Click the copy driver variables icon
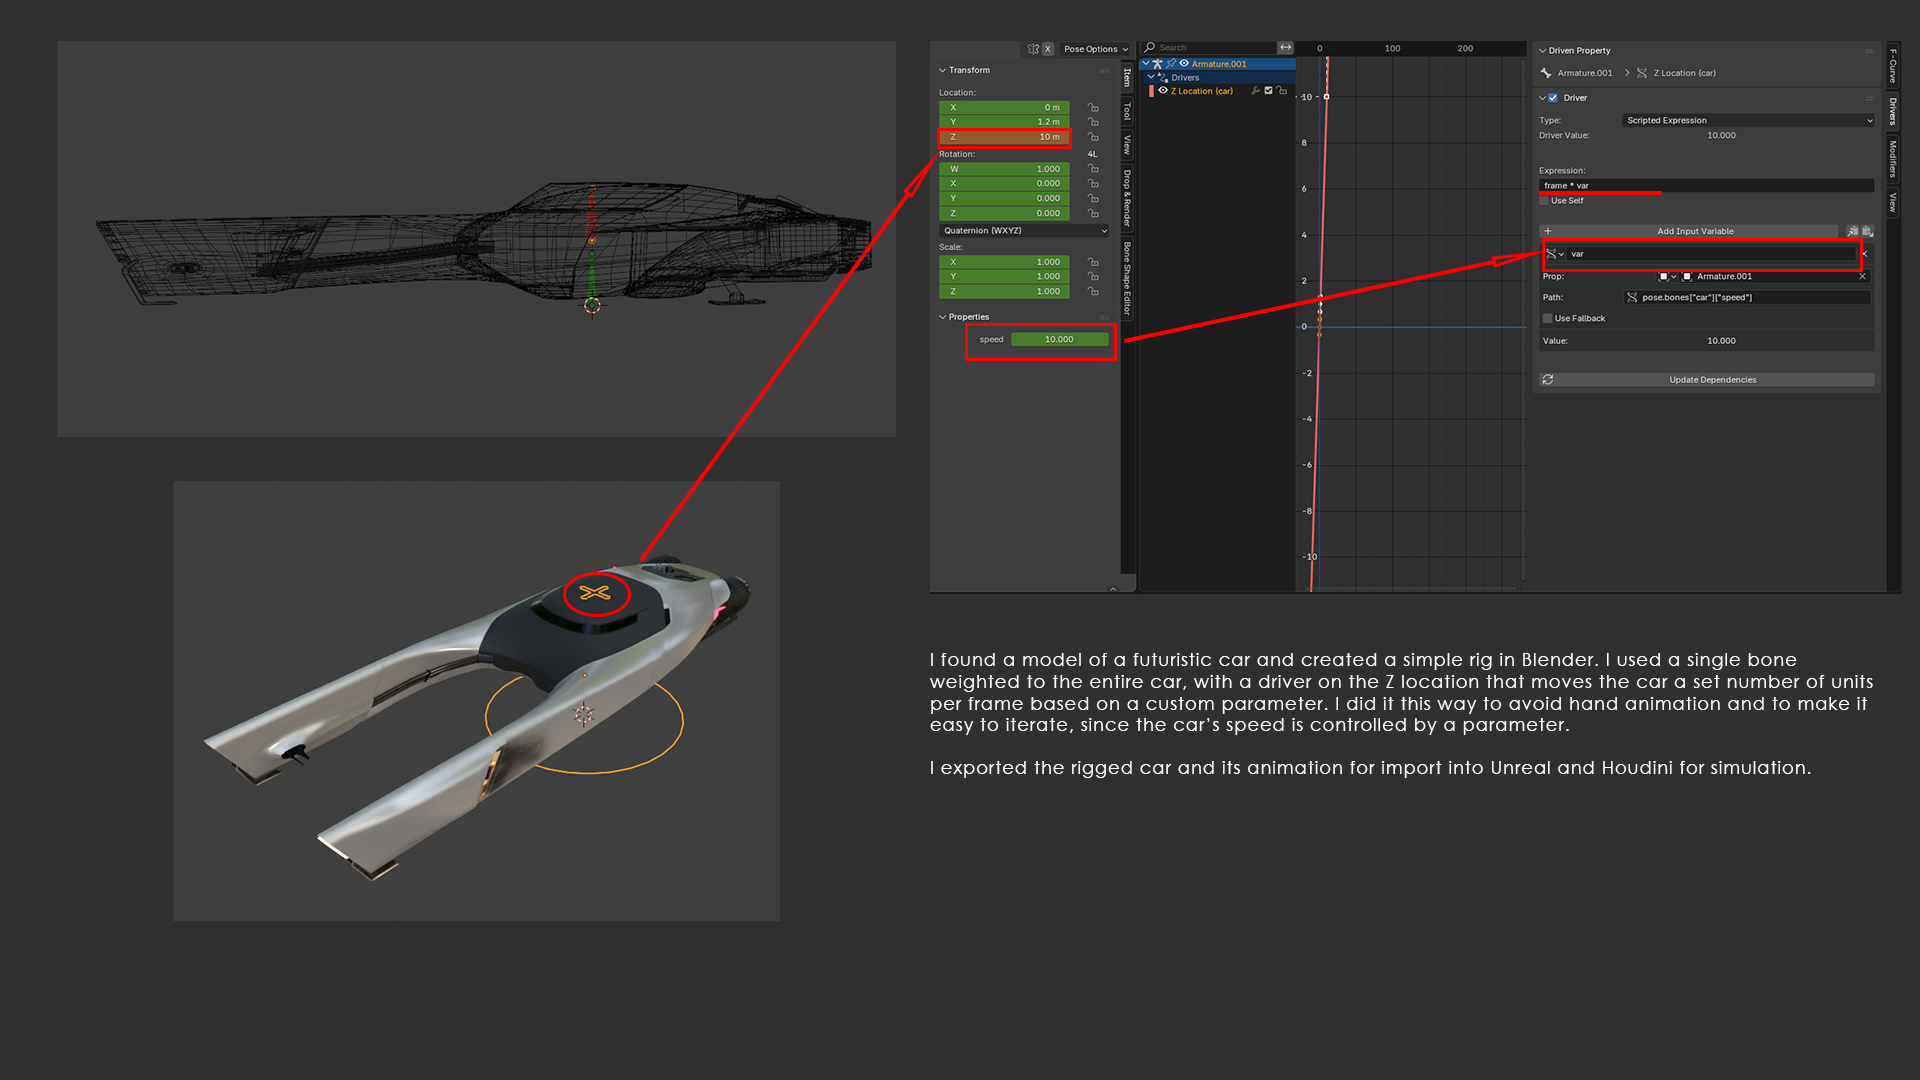This screenshot has height=1080, width=1920. 1852,231
